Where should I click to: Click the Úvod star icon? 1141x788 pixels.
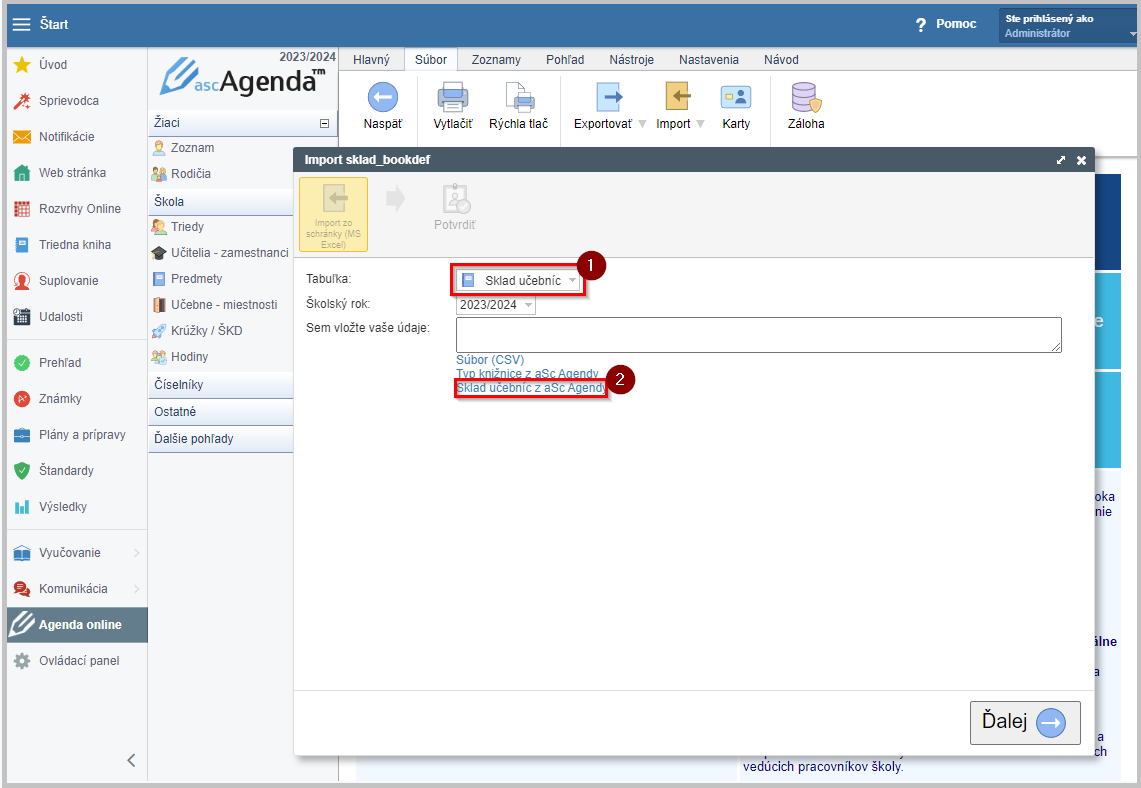pyautogui.click(x=22, y=65)
